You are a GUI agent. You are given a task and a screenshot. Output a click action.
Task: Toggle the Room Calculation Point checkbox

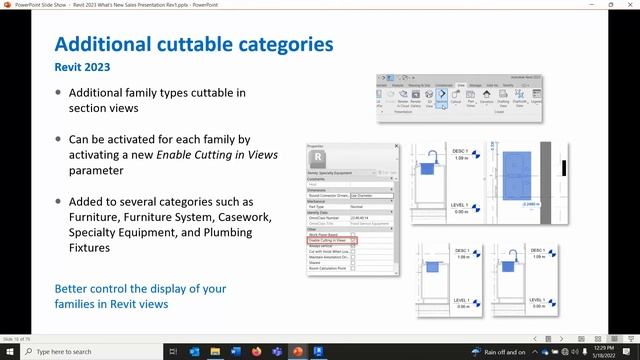353,268
